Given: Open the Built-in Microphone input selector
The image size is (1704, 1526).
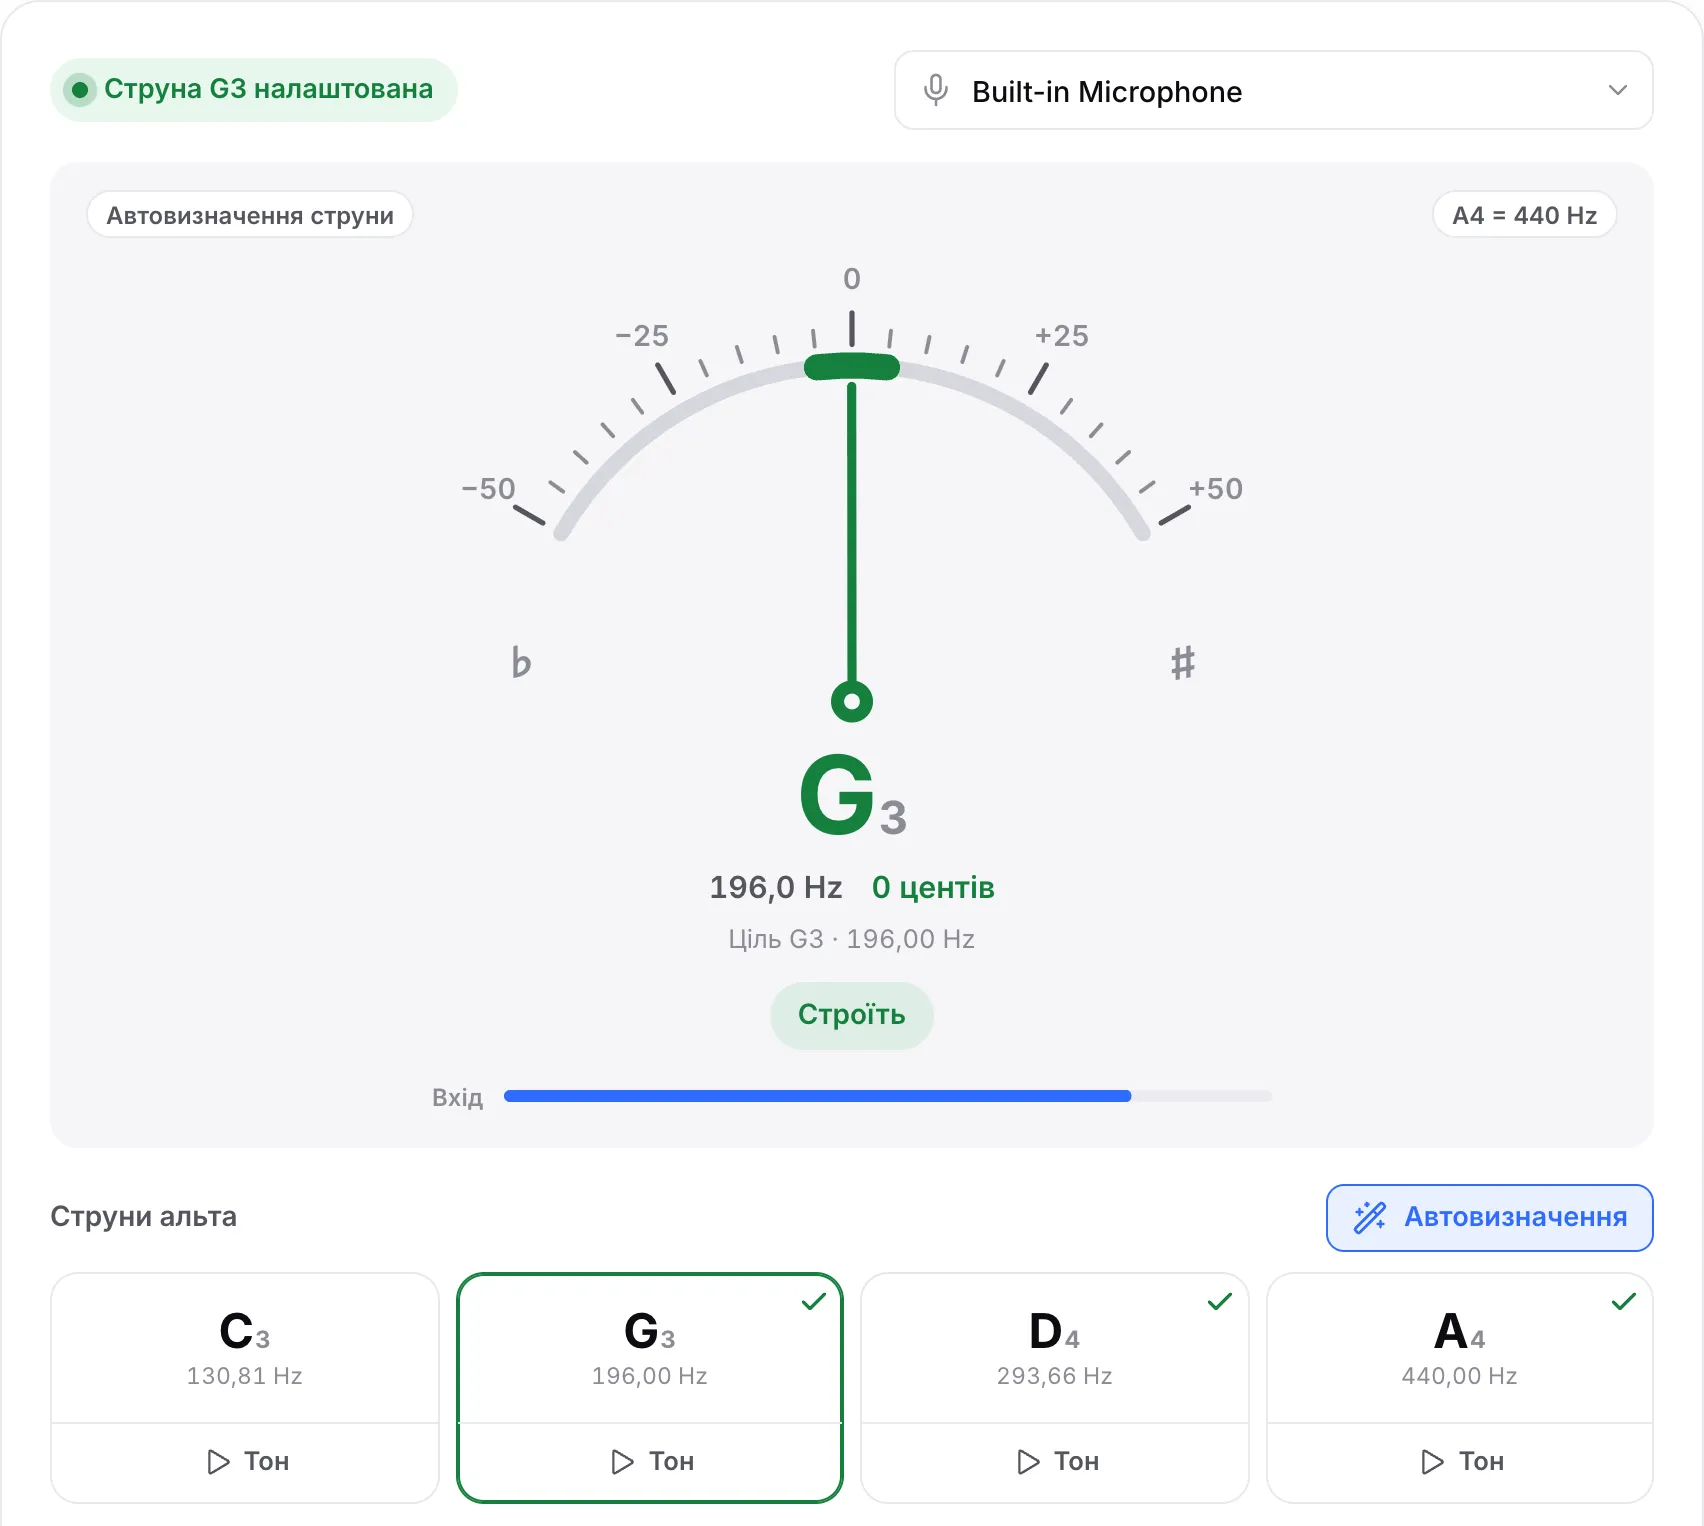Looking at the screenshot, I should click(x=1273, y=90).
